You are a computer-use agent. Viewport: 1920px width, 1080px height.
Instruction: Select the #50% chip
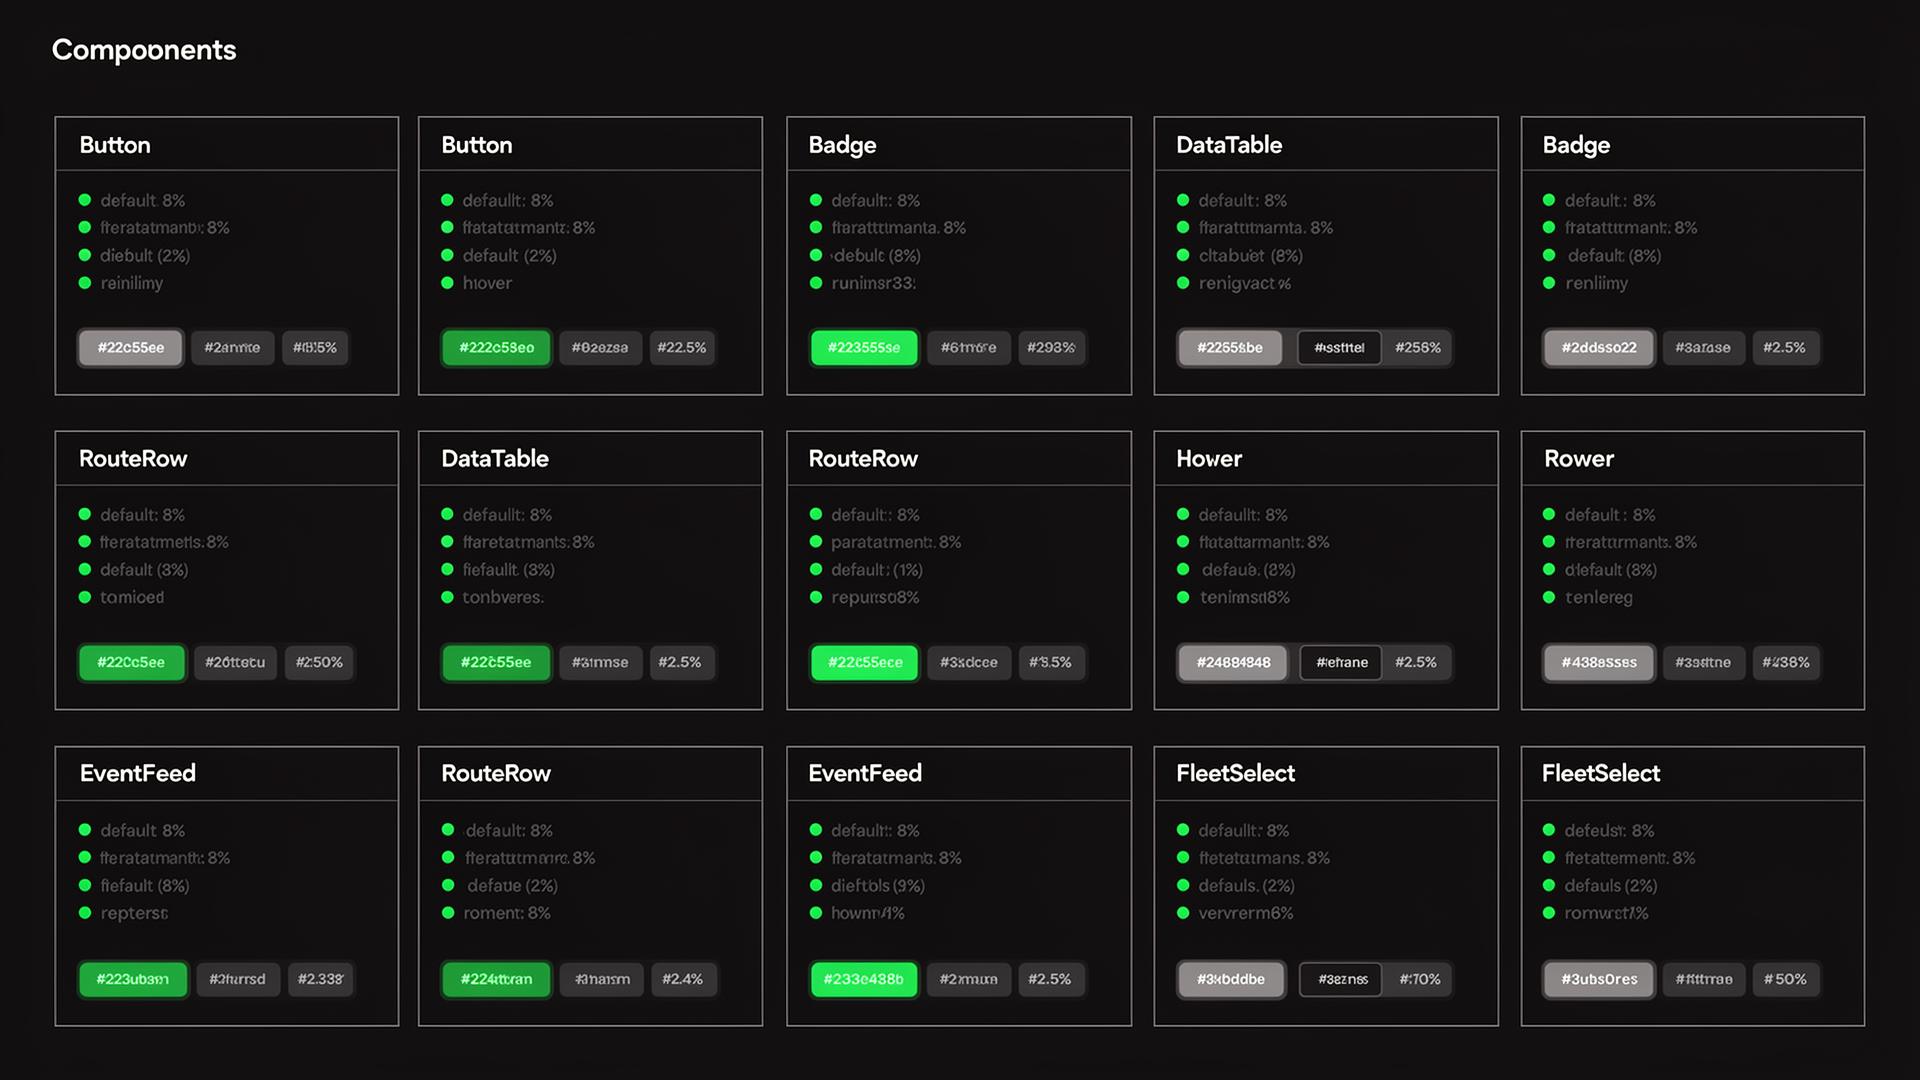(x=1785, y=979)
